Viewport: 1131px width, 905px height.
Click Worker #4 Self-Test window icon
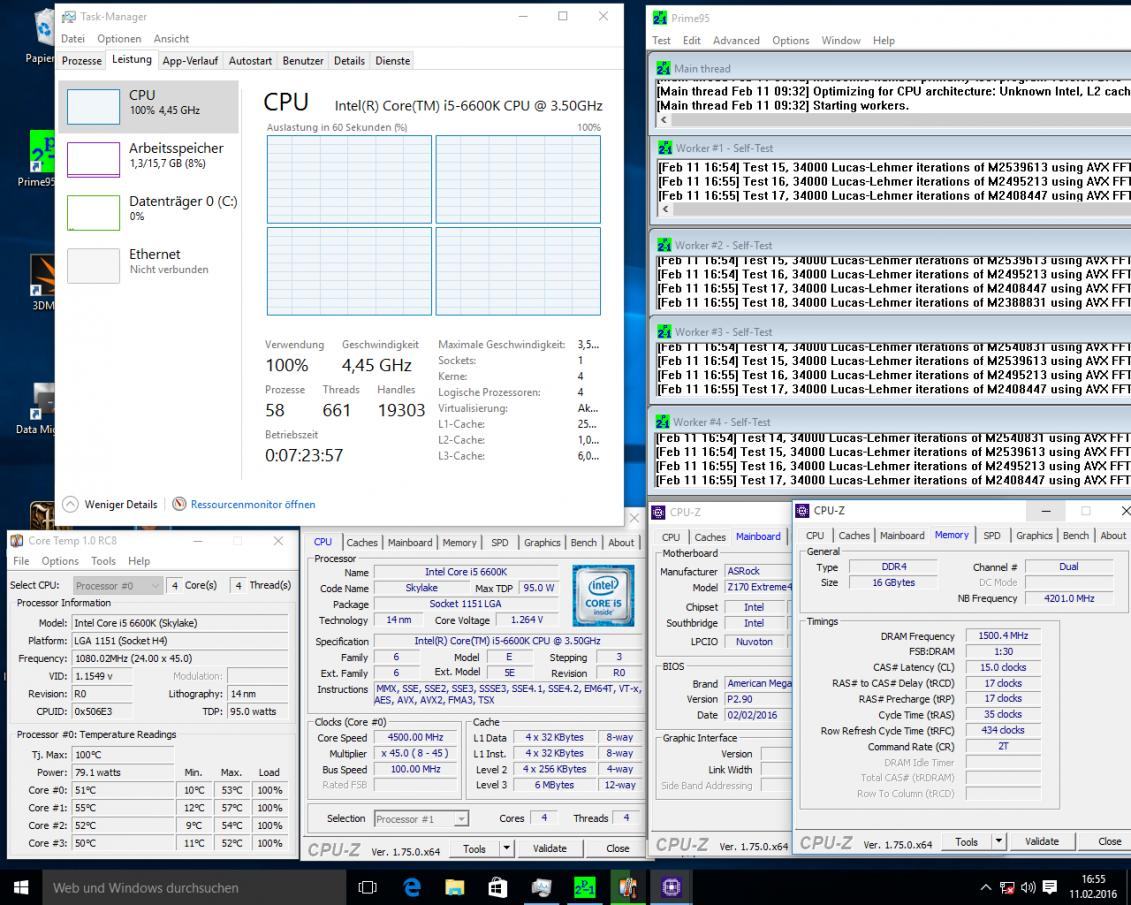coord(662,422)
